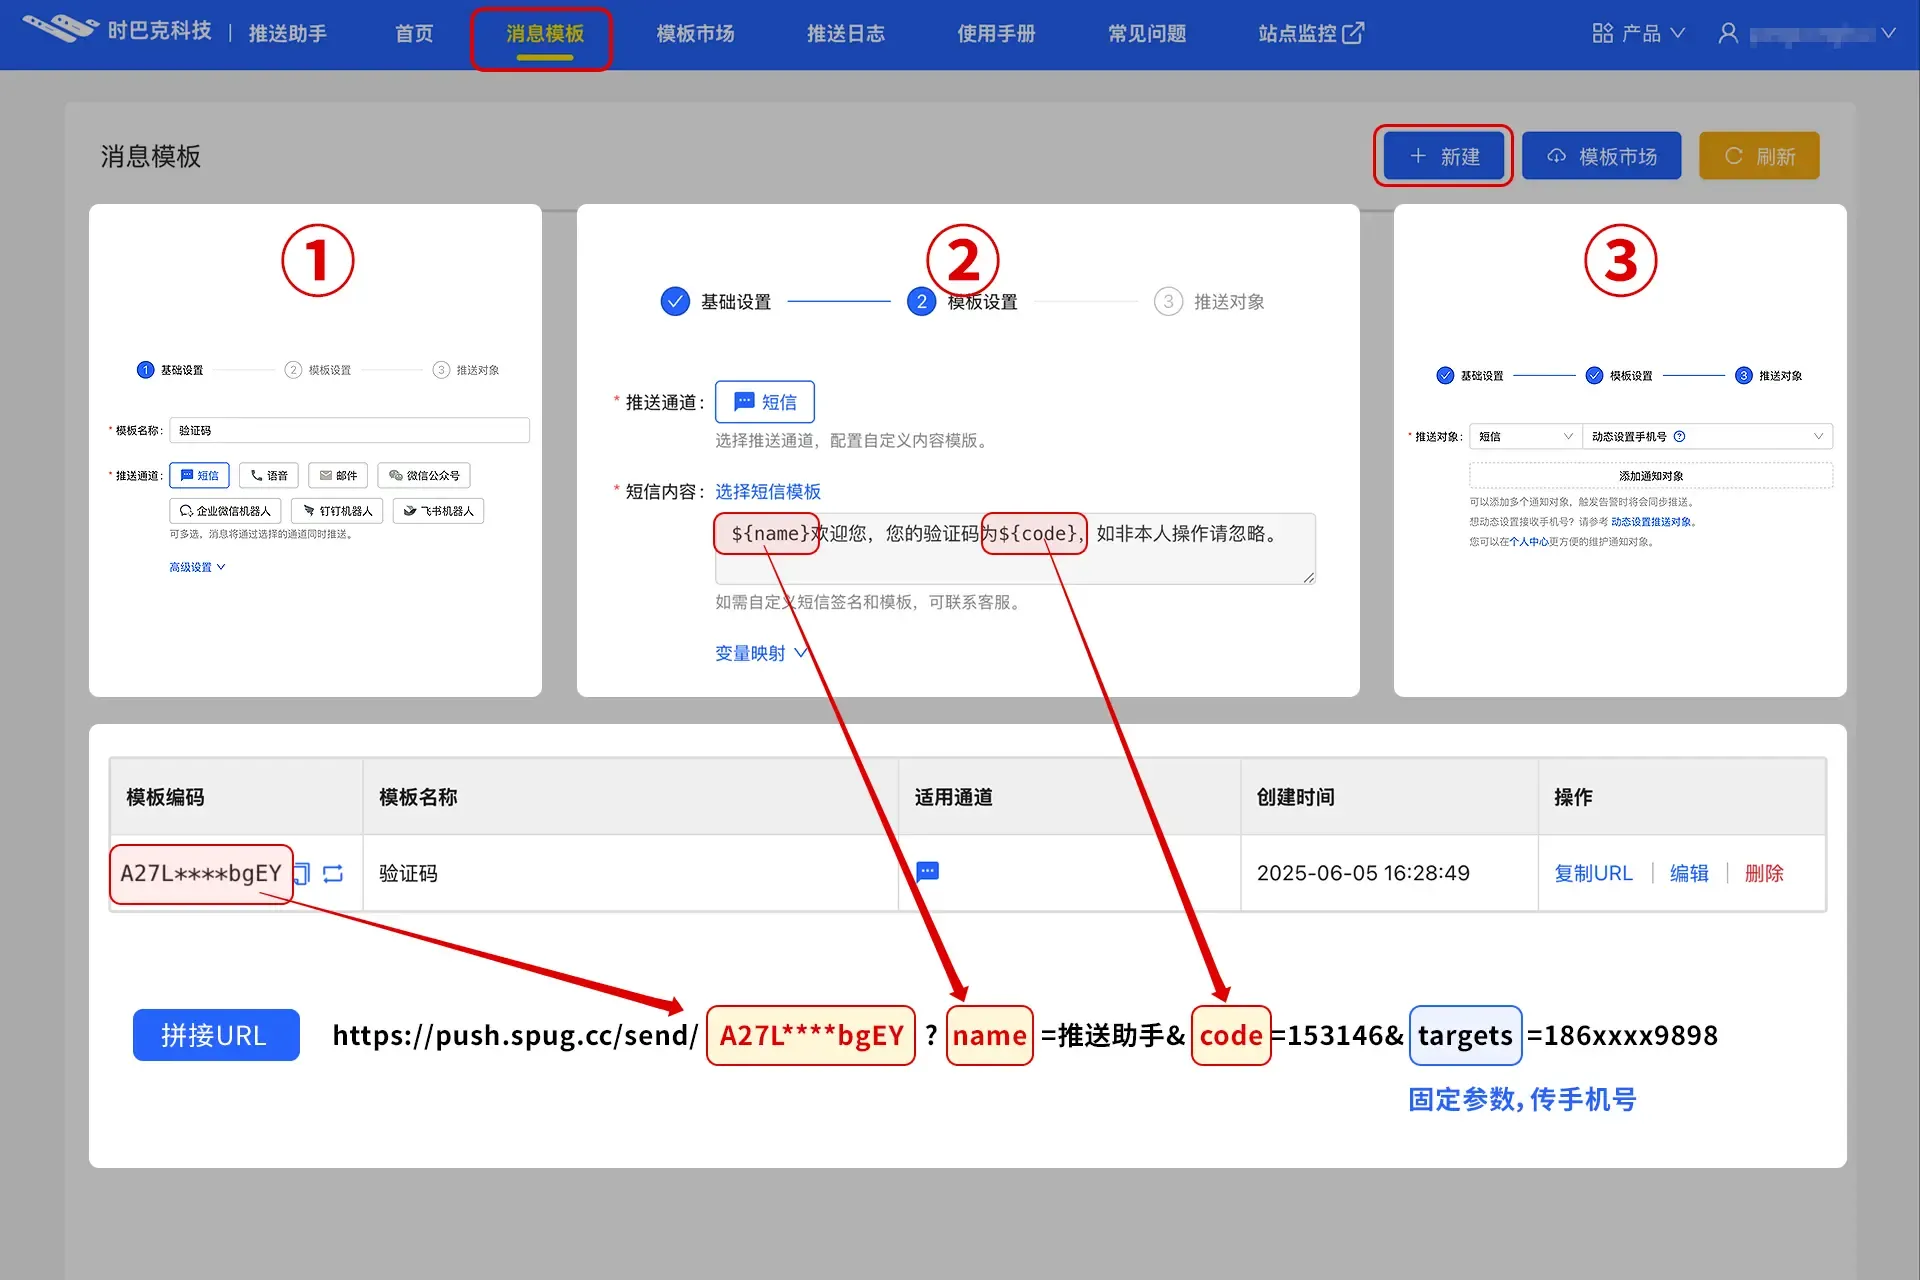Image resolution: width=1920 pixels, height=1280 pixels.
Task: Click the 验证码 template name cell
Action: point(408,873)
